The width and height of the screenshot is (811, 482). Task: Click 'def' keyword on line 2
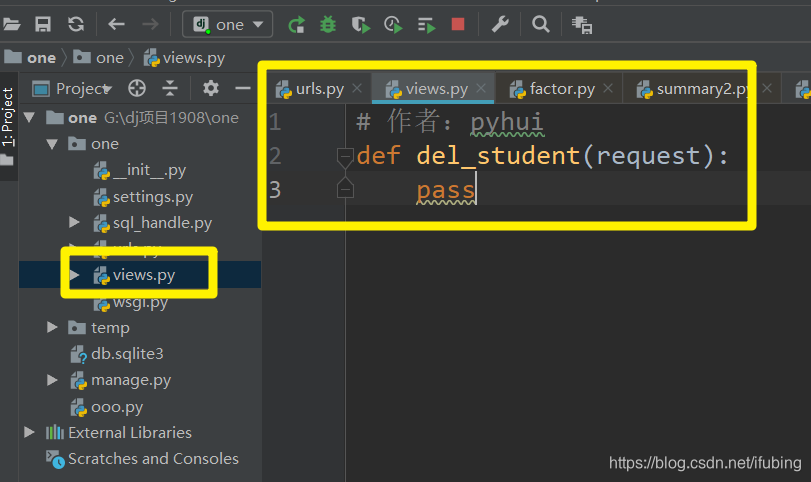[x=379, y=156]
